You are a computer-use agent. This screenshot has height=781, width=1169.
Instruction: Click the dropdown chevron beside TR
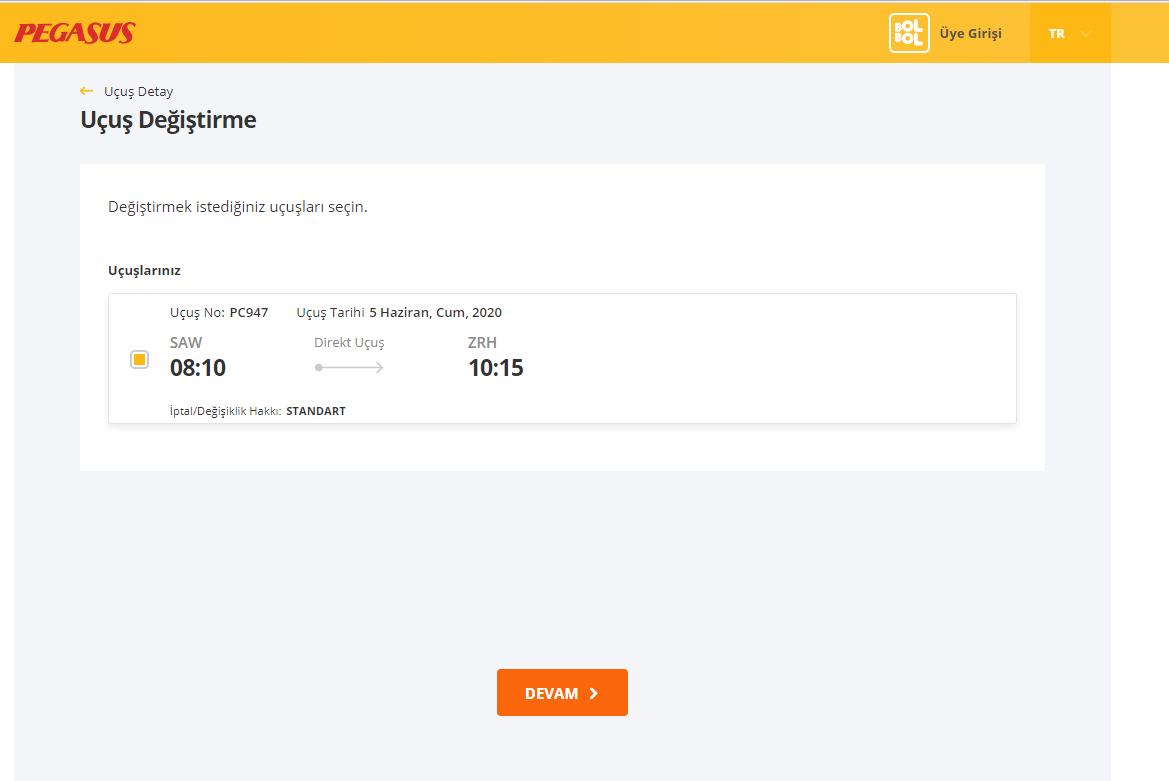[1086, 34]
